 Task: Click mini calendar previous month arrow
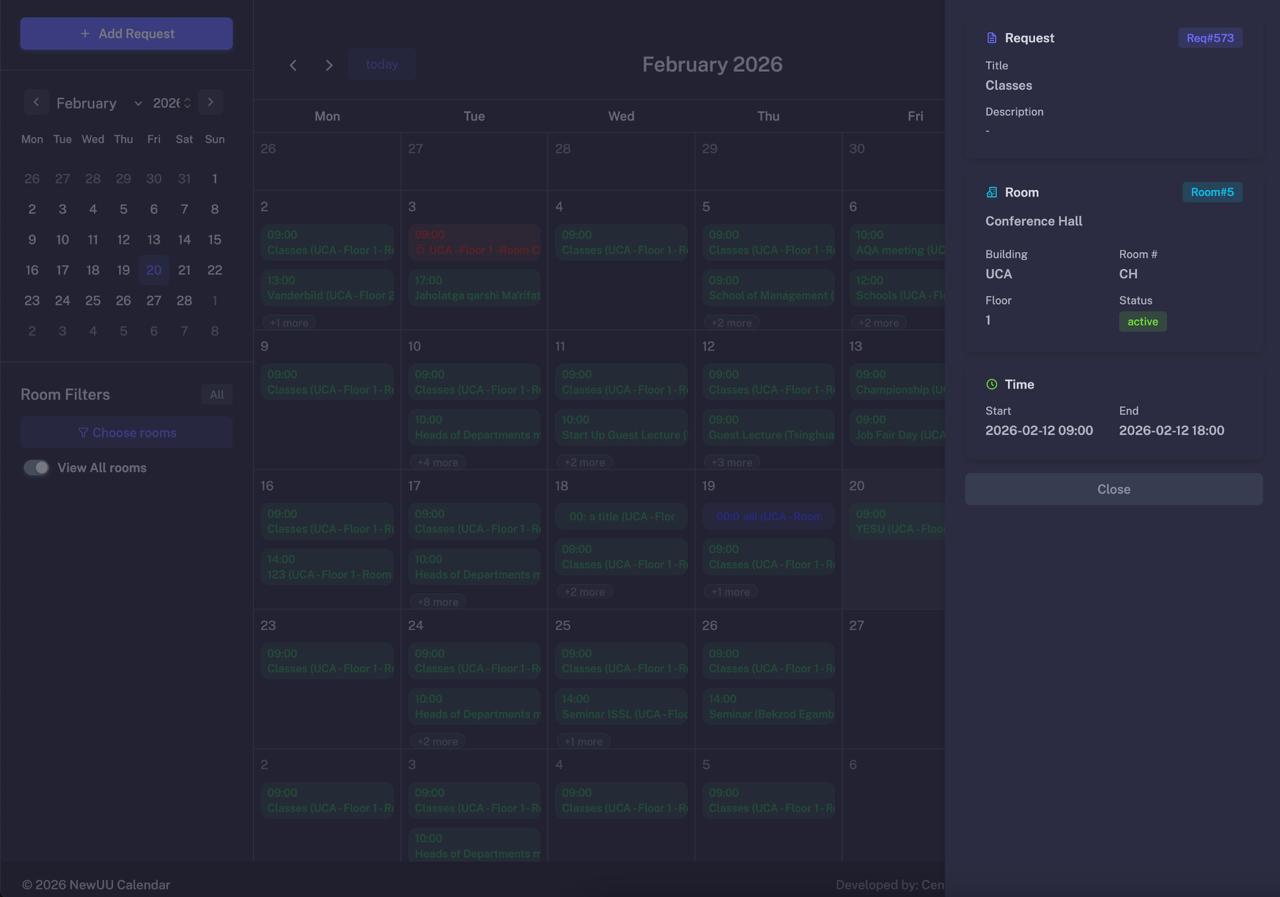pyautogui.click(x=36, y=102)
